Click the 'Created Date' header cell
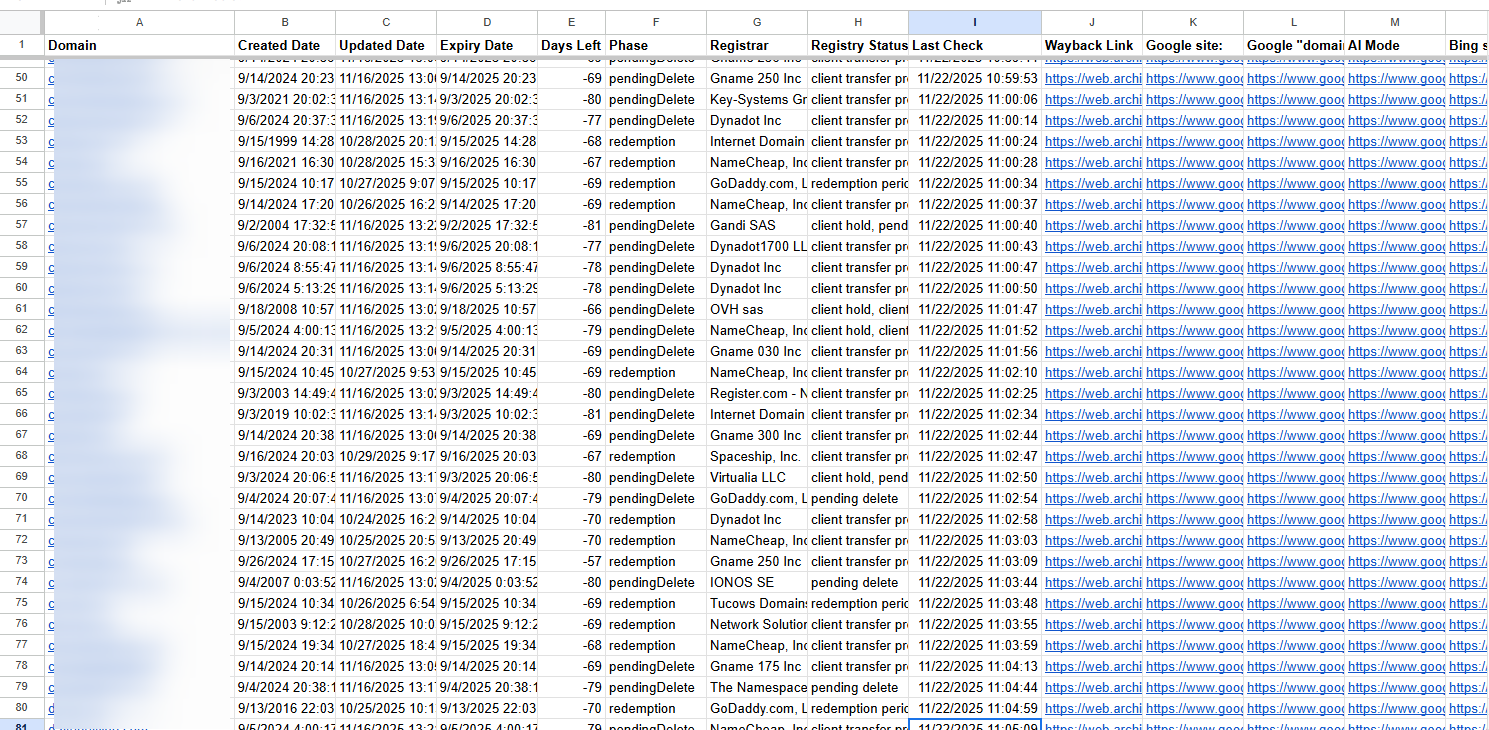Viewport: 1489px width, 730px height. [x=285, y=45]
